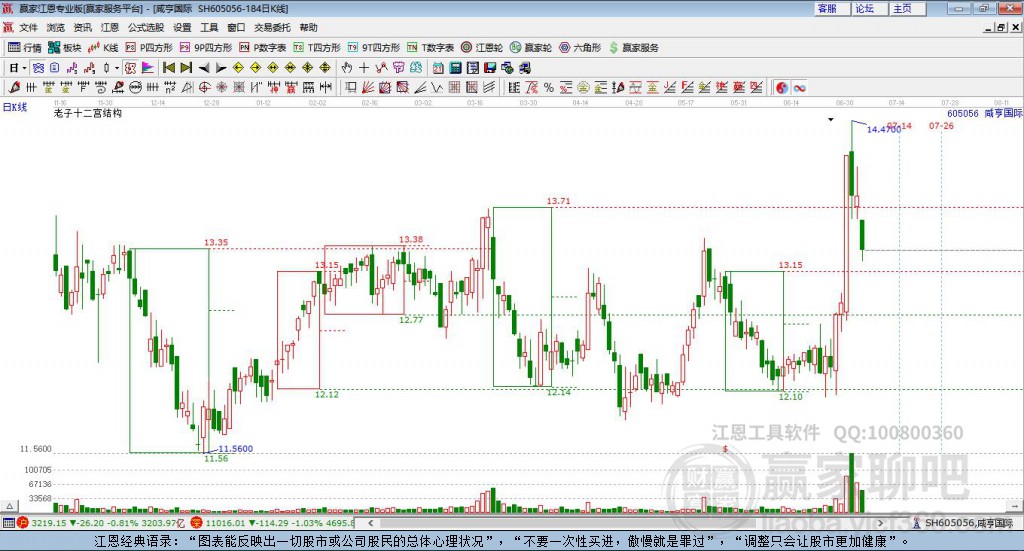Click the 主页 button

pyautogui.click(x=906, y=8)
